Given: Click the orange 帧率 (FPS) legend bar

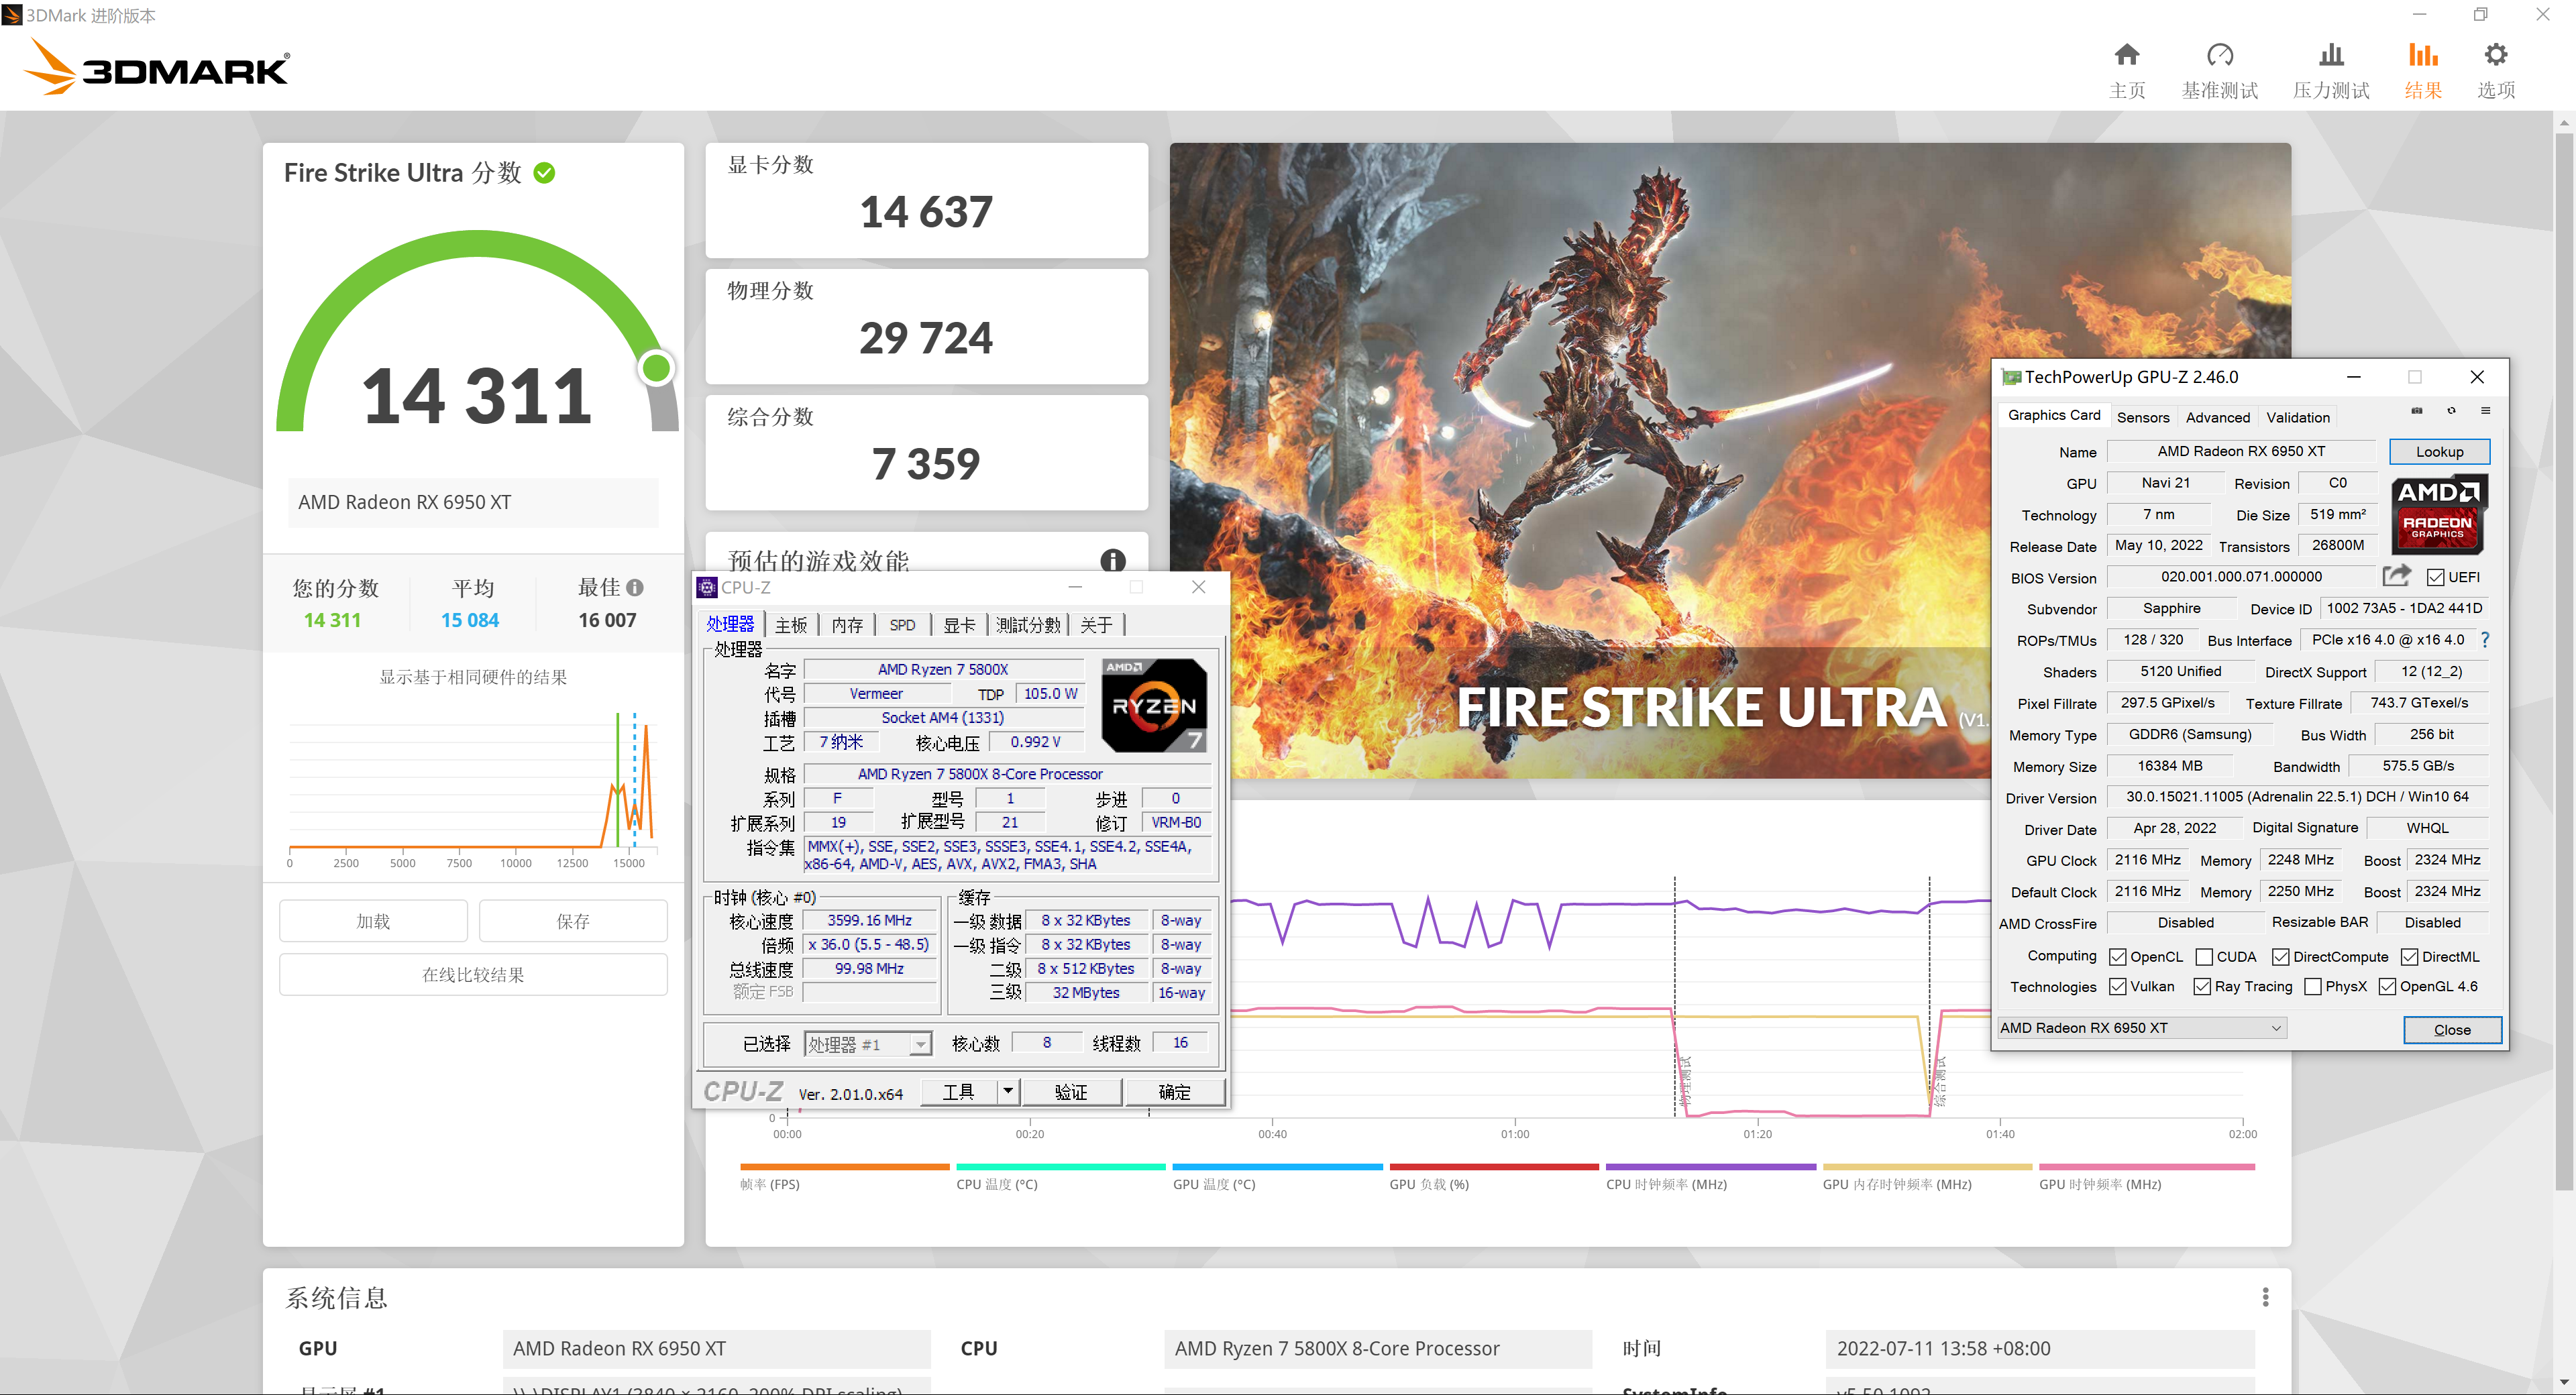Looking at the screenshot, I should [x=844, y=1166].
